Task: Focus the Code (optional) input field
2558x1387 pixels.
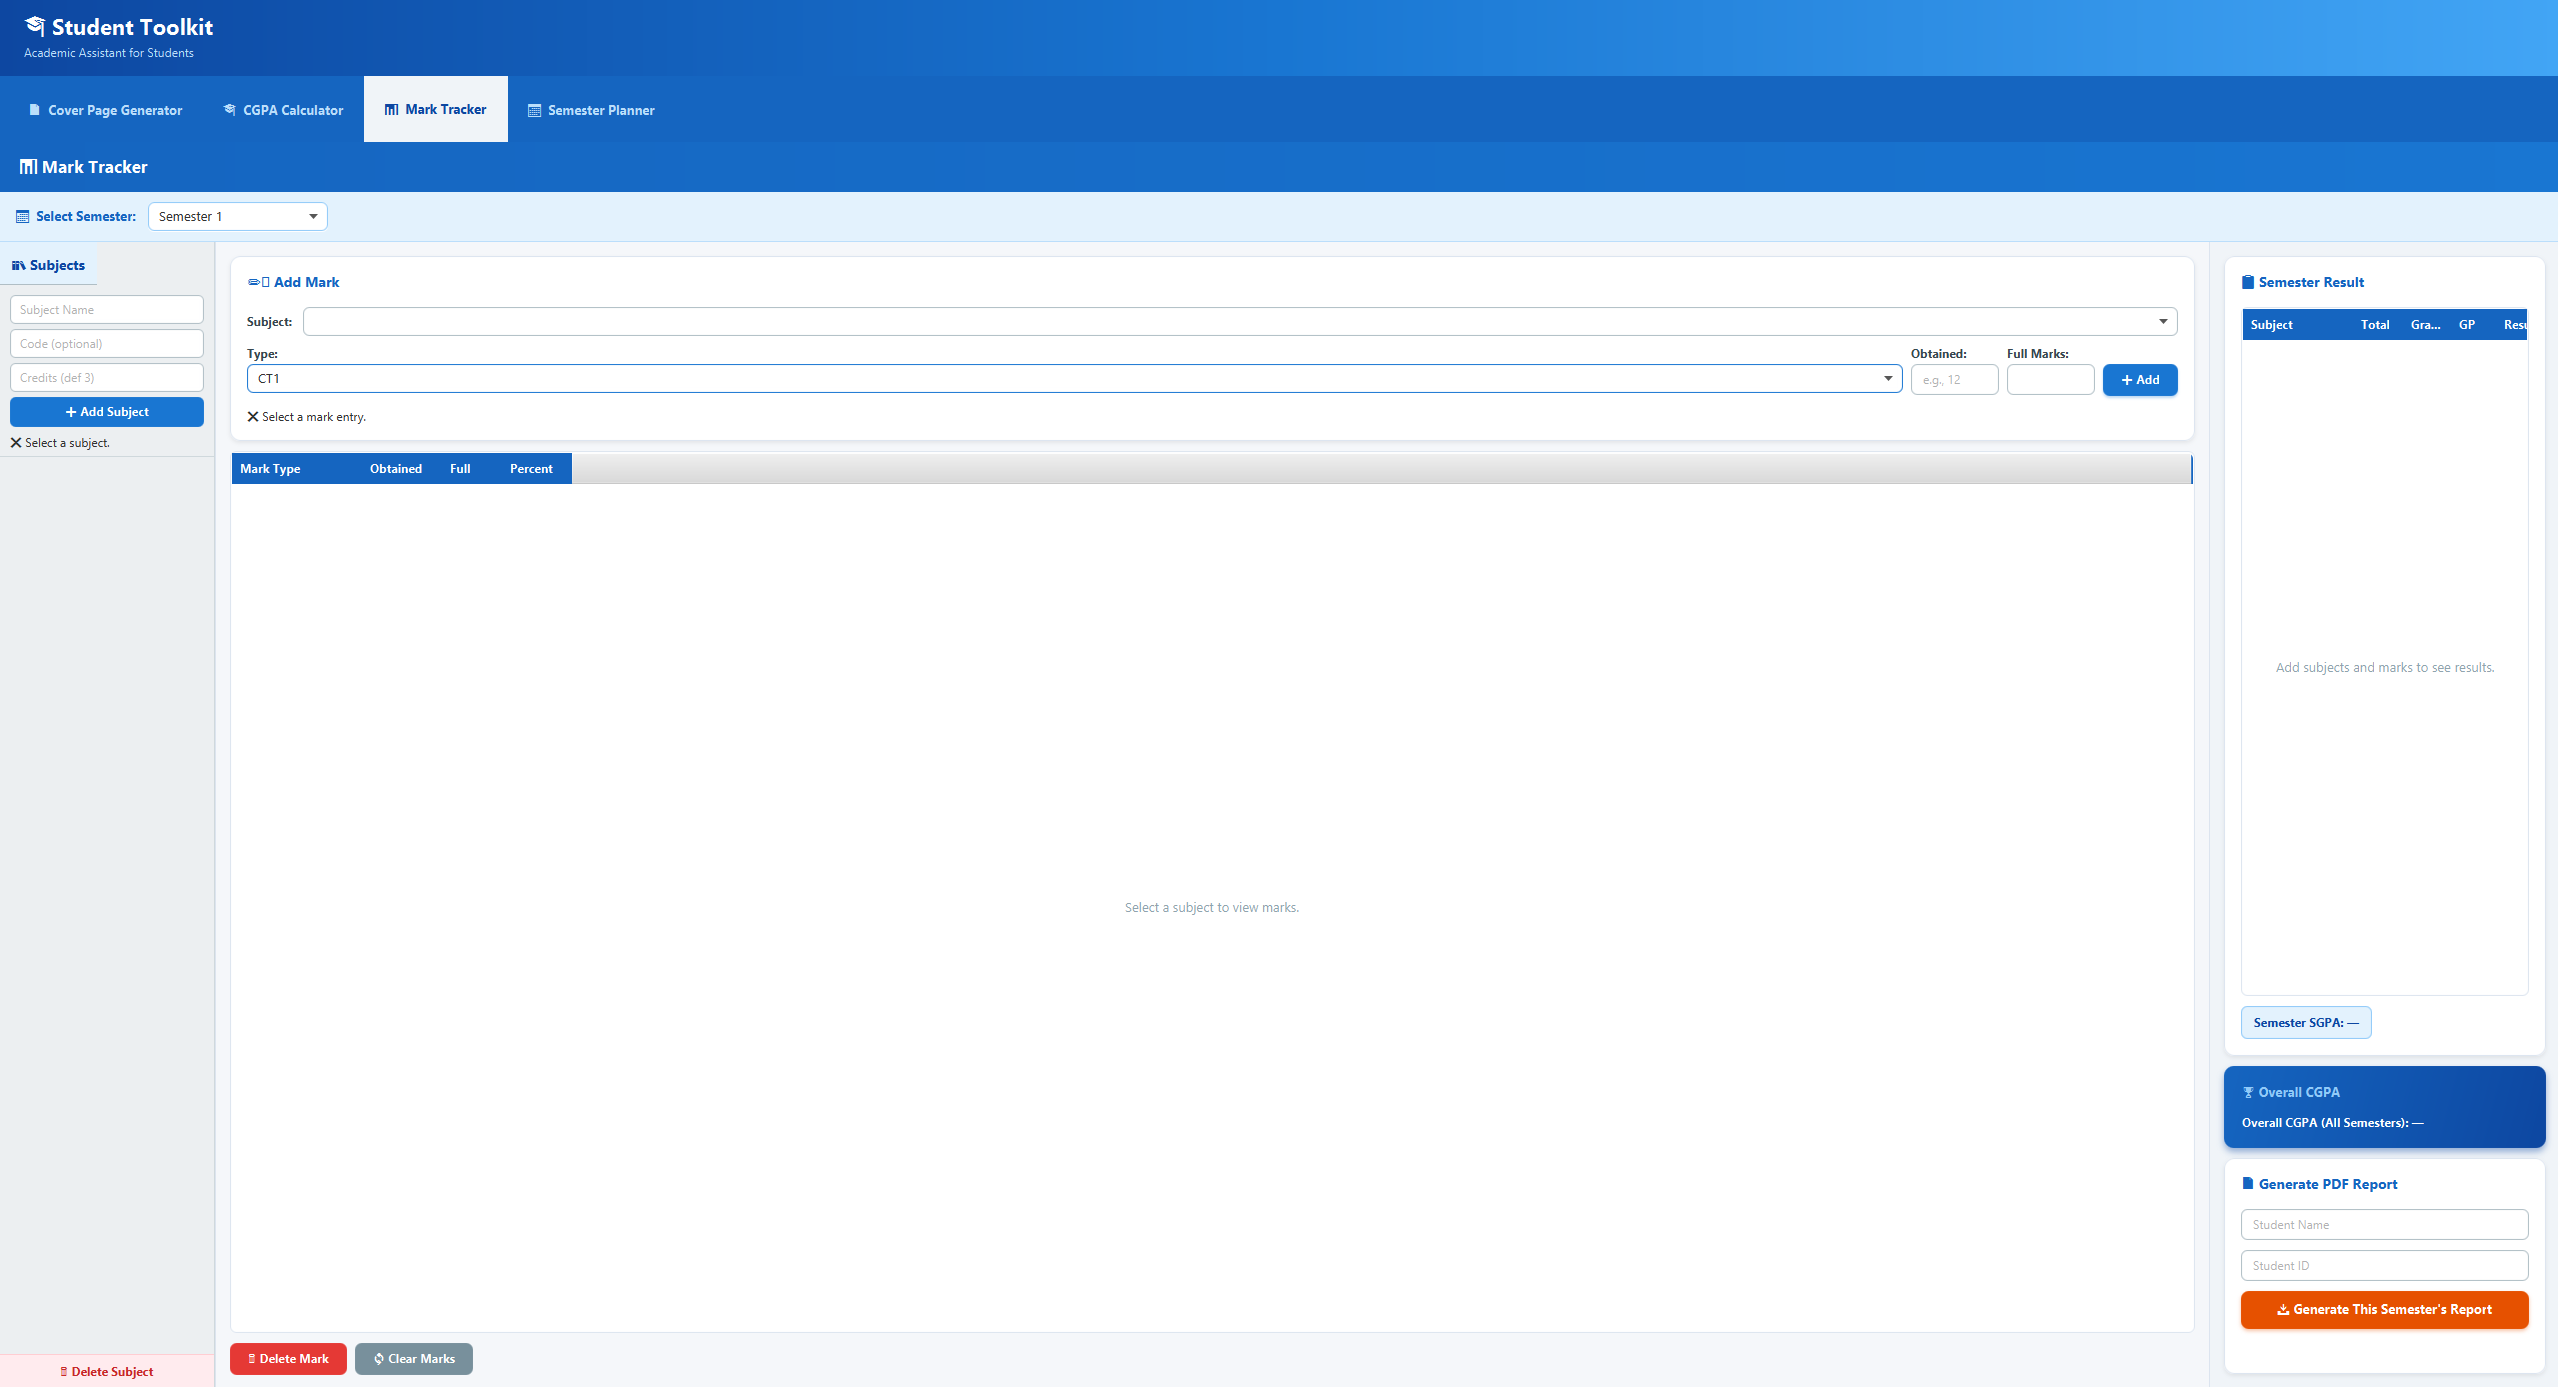Action: pyautogui.click(x=107, y=343)
